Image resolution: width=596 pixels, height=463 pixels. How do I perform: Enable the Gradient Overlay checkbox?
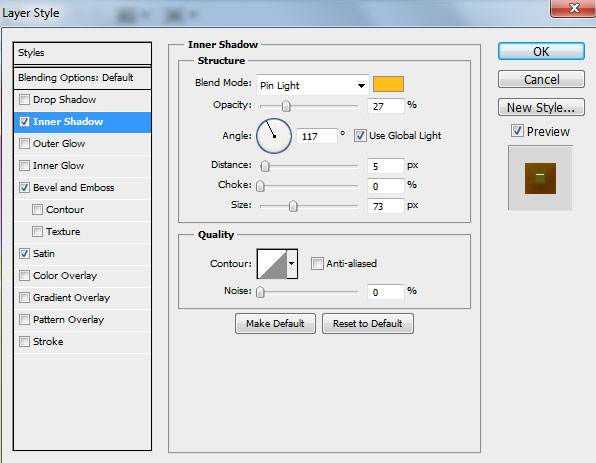click(x=24, y=298)
